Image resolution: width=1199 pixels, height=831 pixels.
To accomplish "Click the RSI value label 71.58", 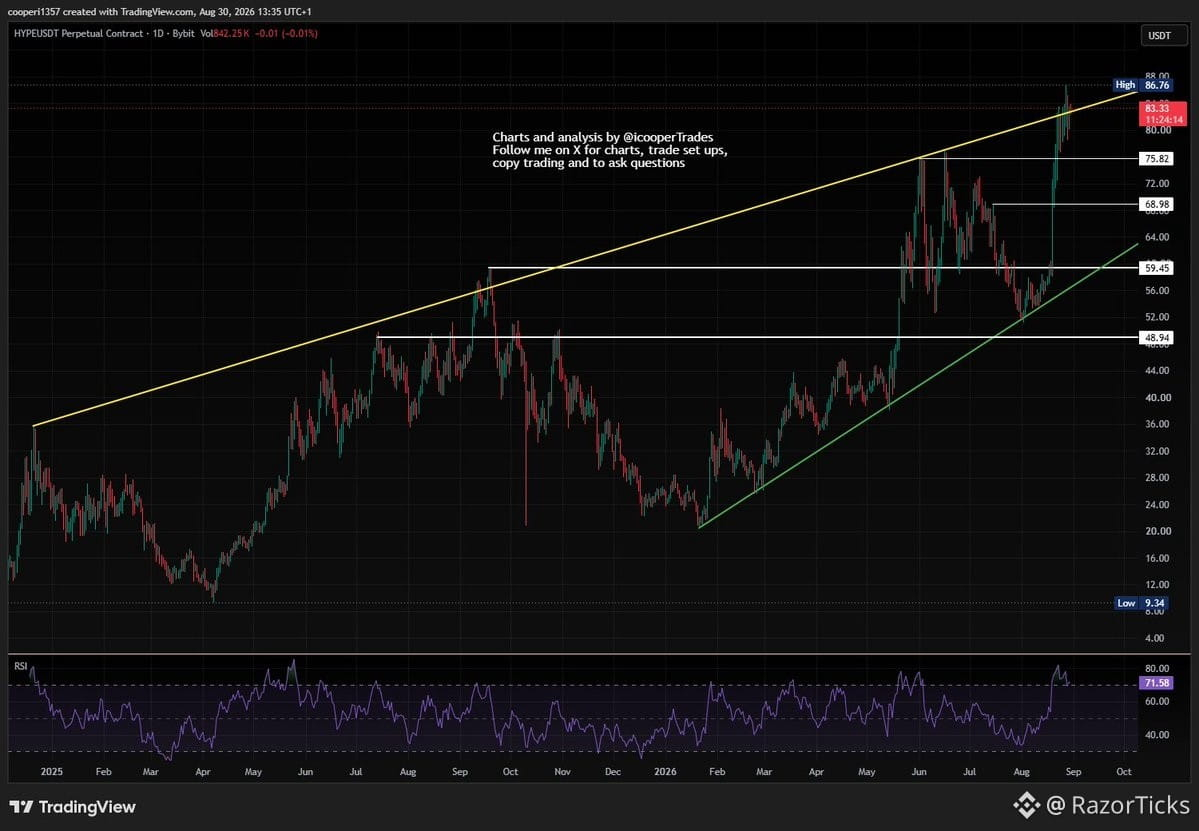I will click(x=1155, y=683).
